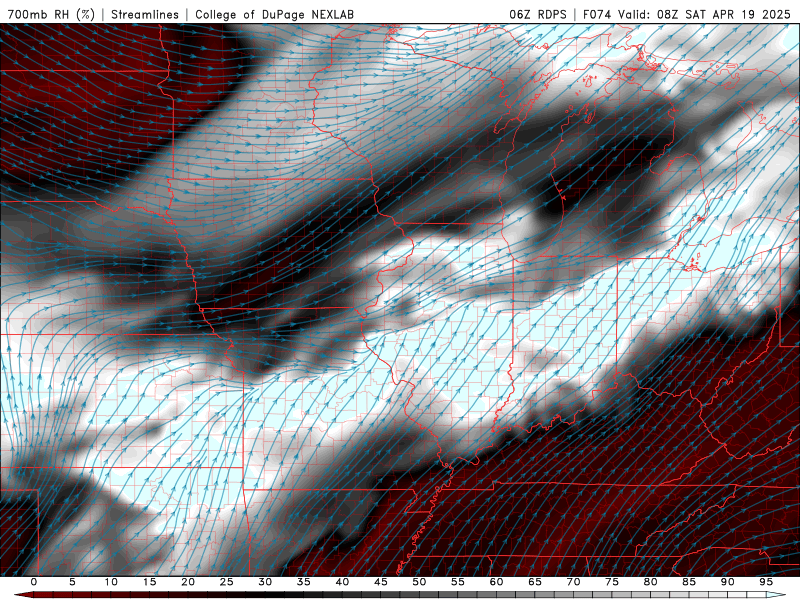Select the "06Z RDPS" model run label
This screenshot has height=600, width=800.
(538, 14)
